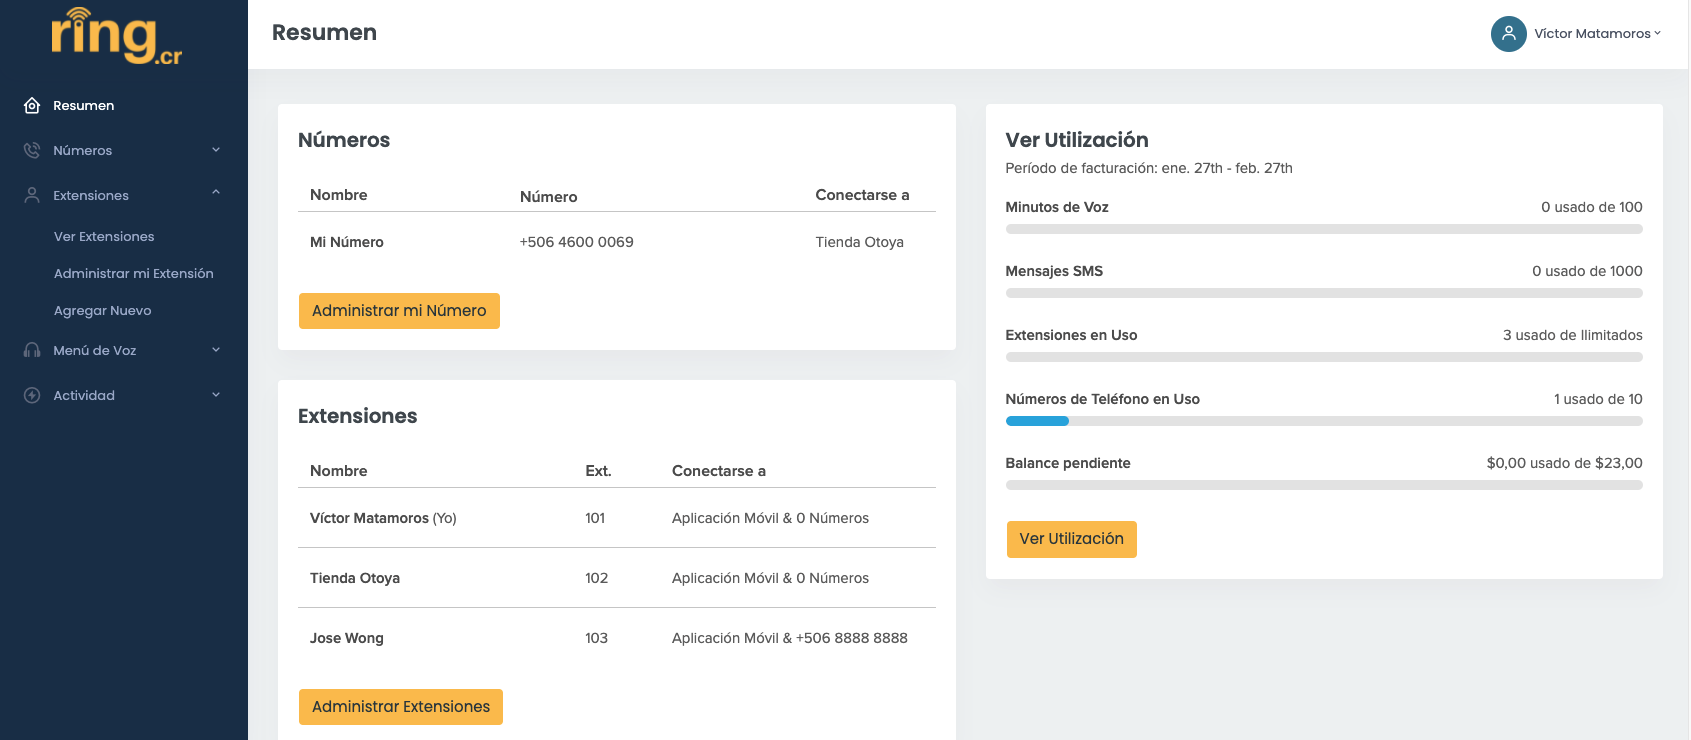Click the Menú de Voz headset icon

click(32, 350)
